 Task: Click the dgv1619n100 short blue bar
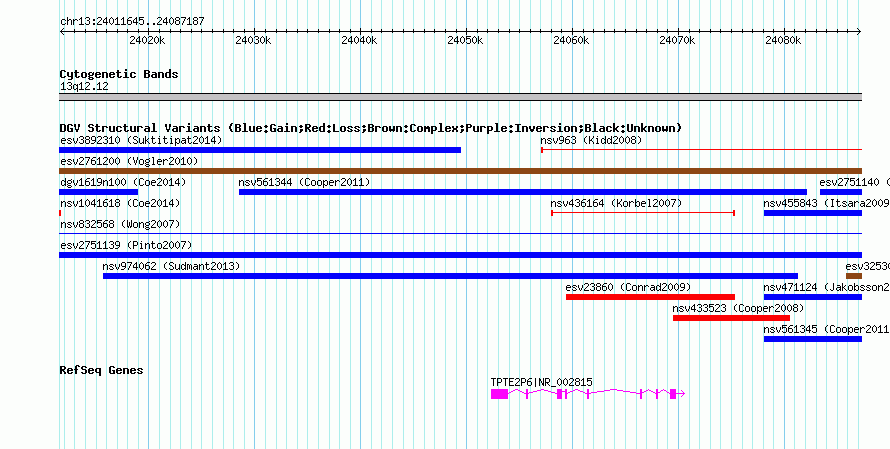(99, 192)
